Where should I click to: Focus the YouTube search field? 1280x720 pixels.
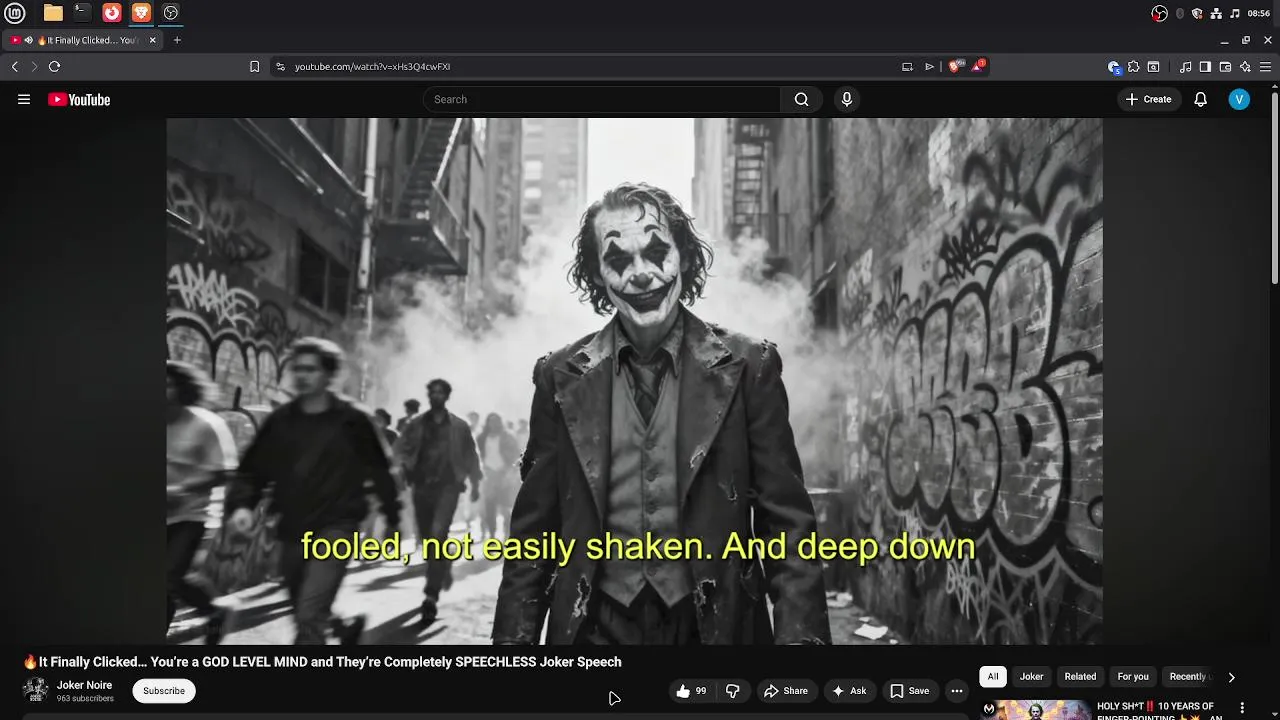601,99
